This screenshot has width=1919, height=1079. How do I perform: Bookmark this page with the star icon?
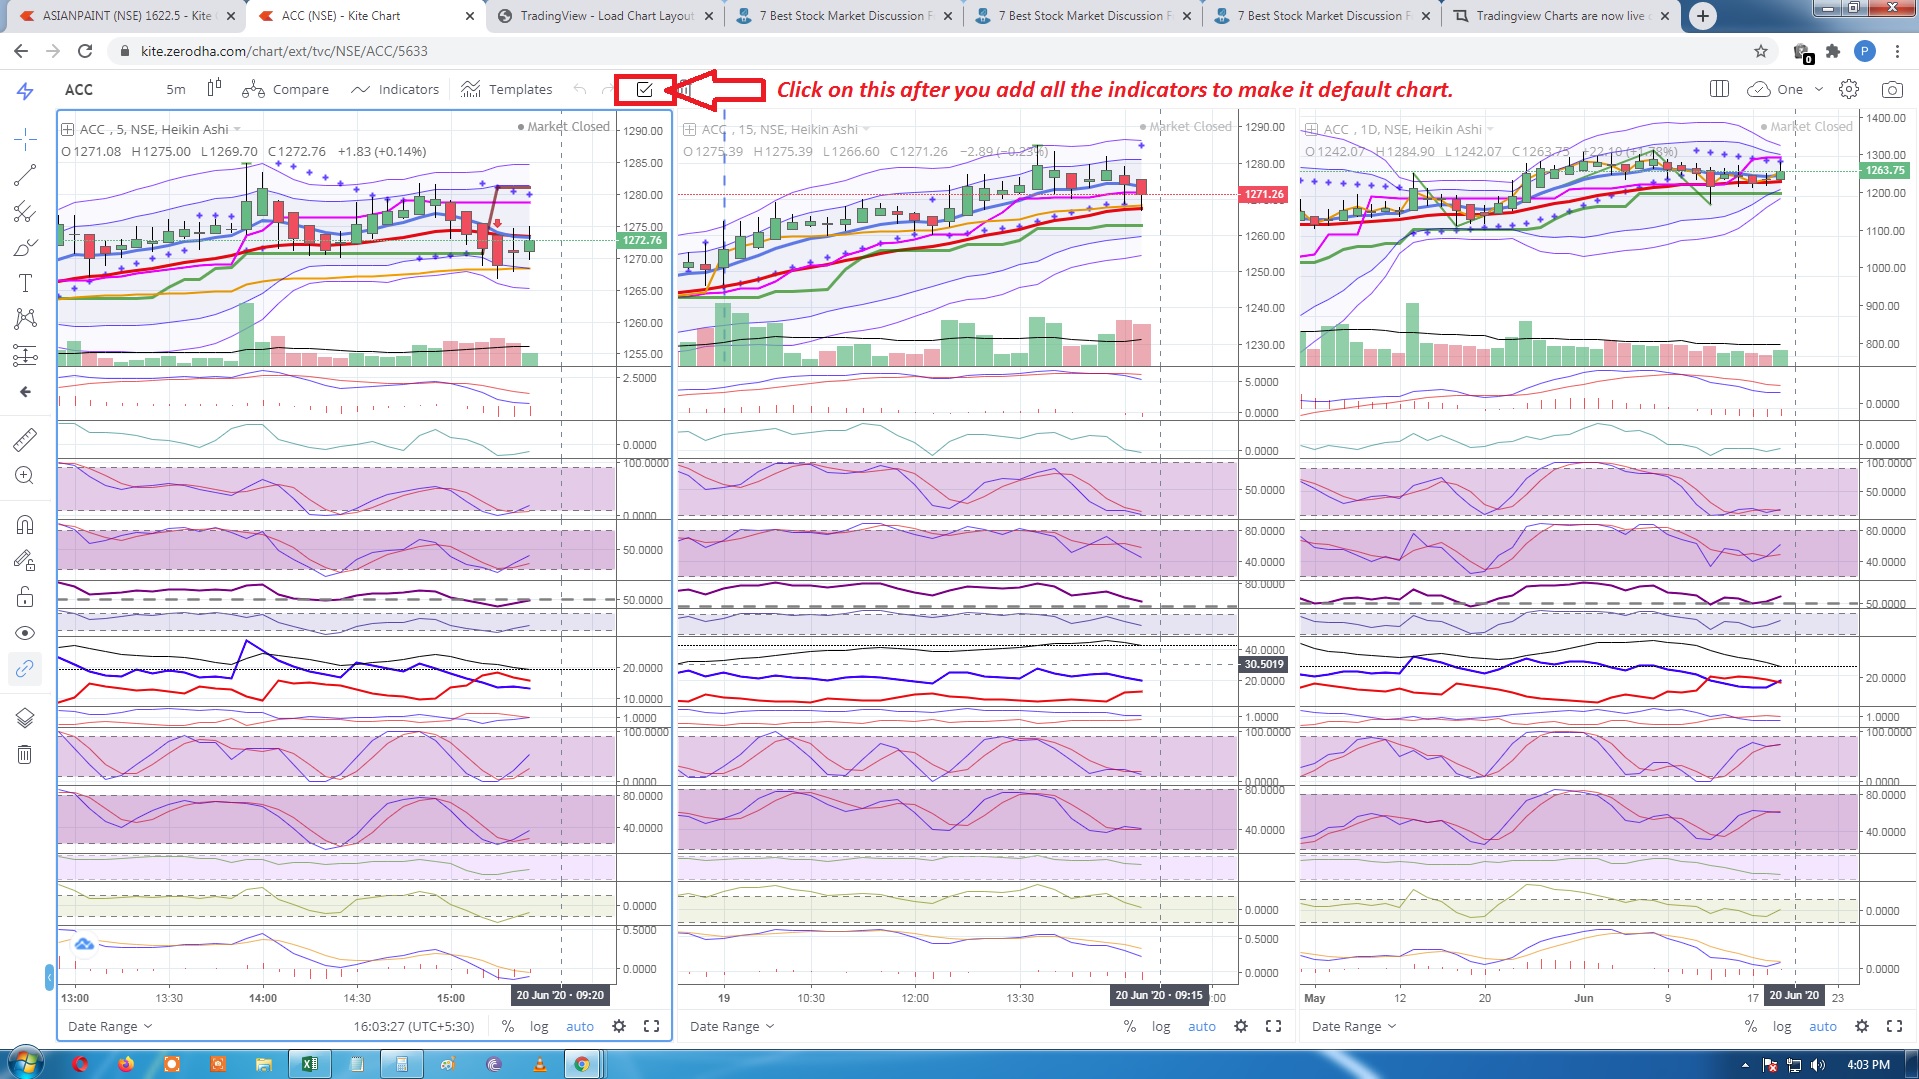point(1761,51)
